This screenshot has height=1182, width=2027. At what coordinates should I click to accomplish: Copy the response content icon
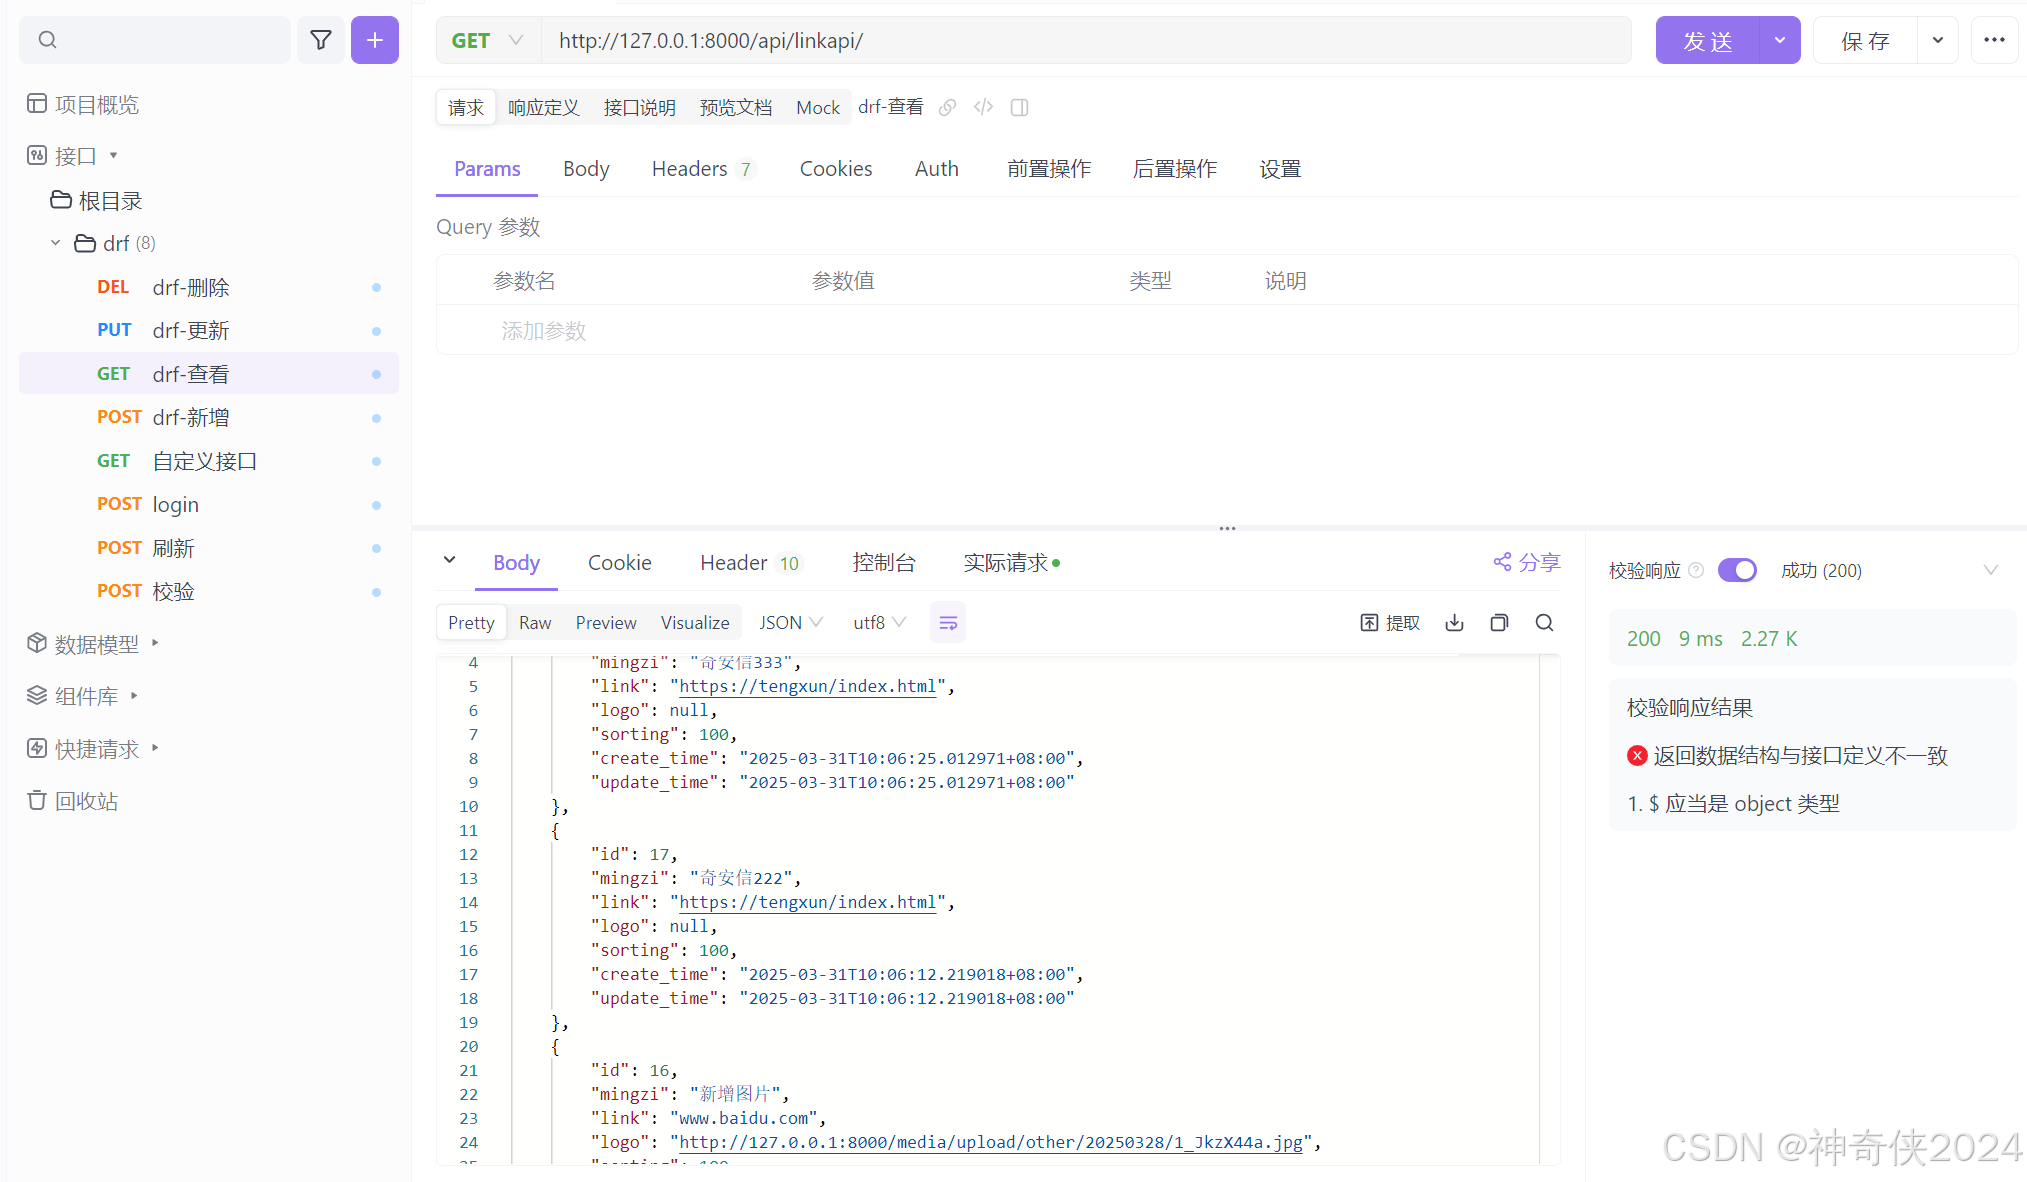click(1499, 623)
